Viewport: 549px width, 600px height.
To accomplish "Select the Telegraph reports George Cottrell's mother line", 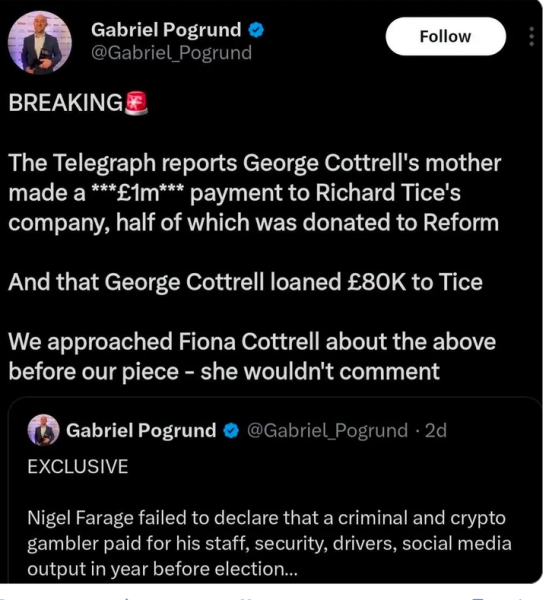I will coord(255,163).
